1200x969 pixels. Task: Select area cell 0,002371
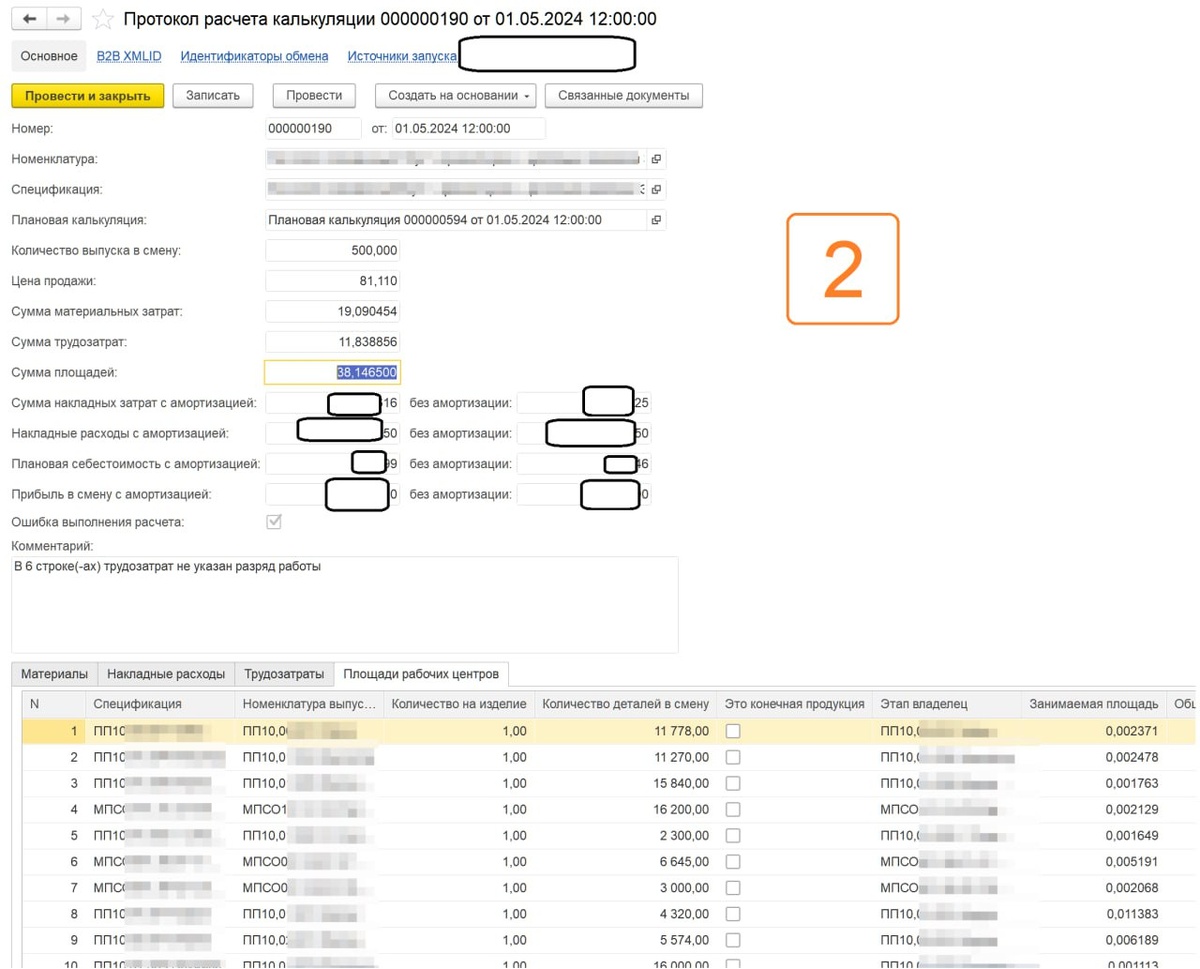tap(1094, 732)
